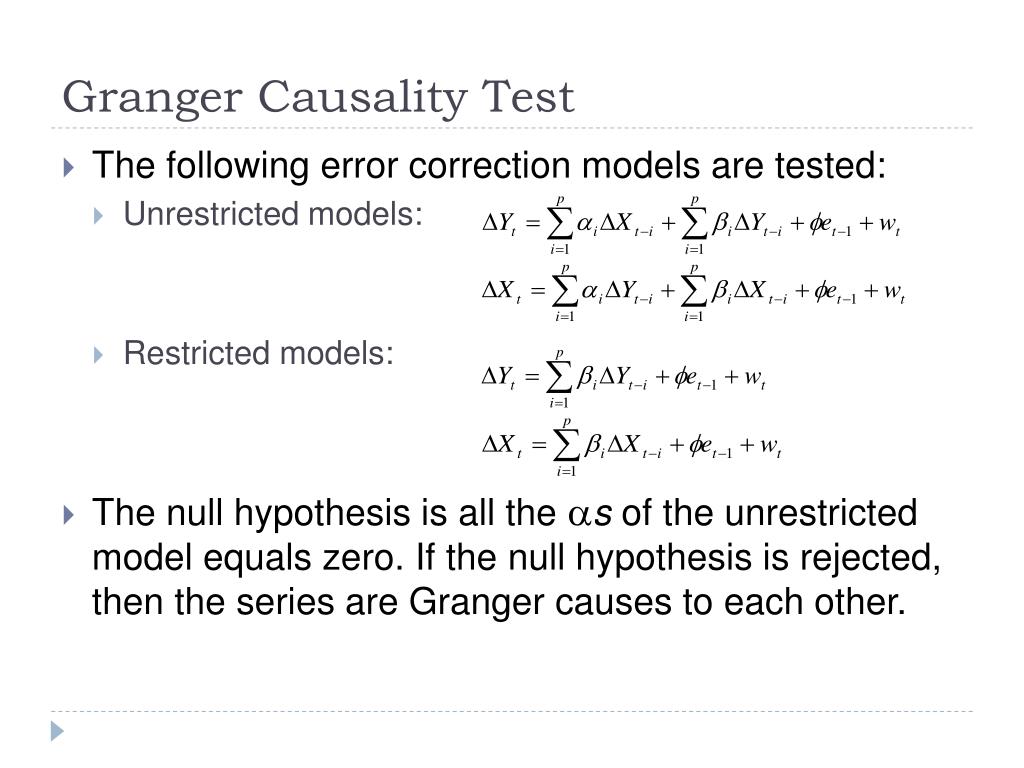Click the triangle bullet before 'The following error'
This screenshot has height=768, width=1024.
point(69,167)
